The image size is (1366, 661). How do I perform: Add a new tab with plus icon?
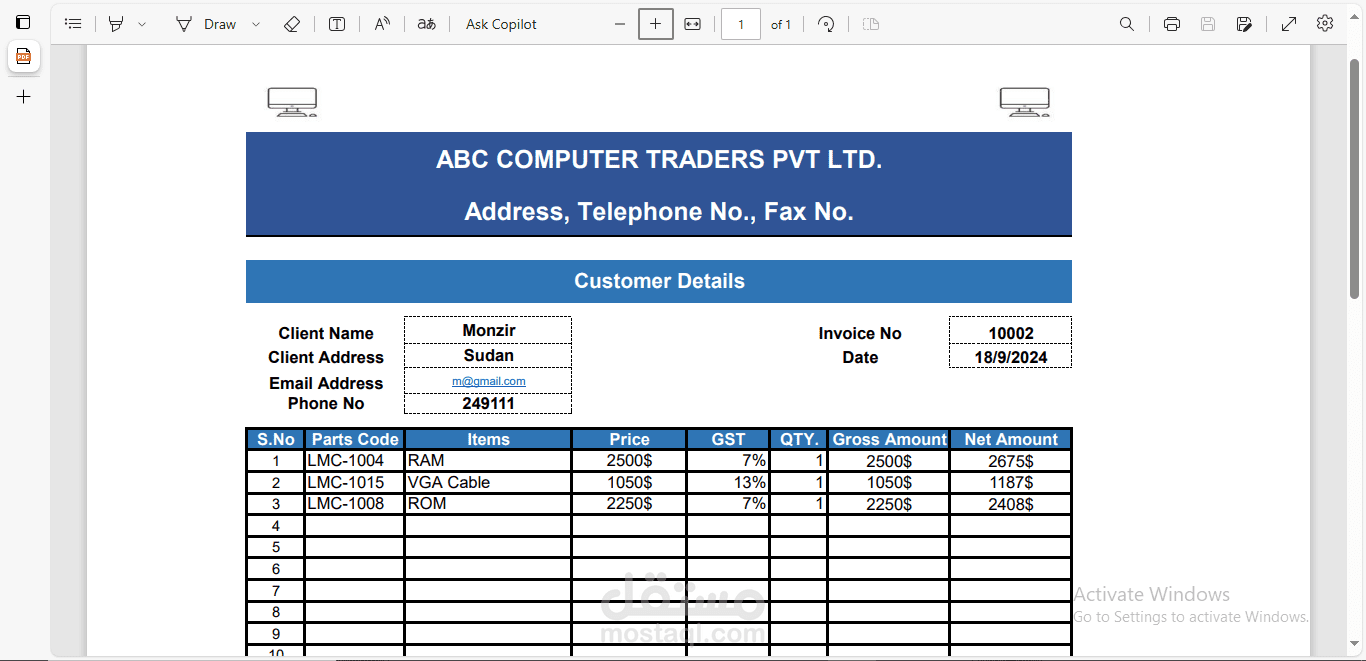(23, 97)
